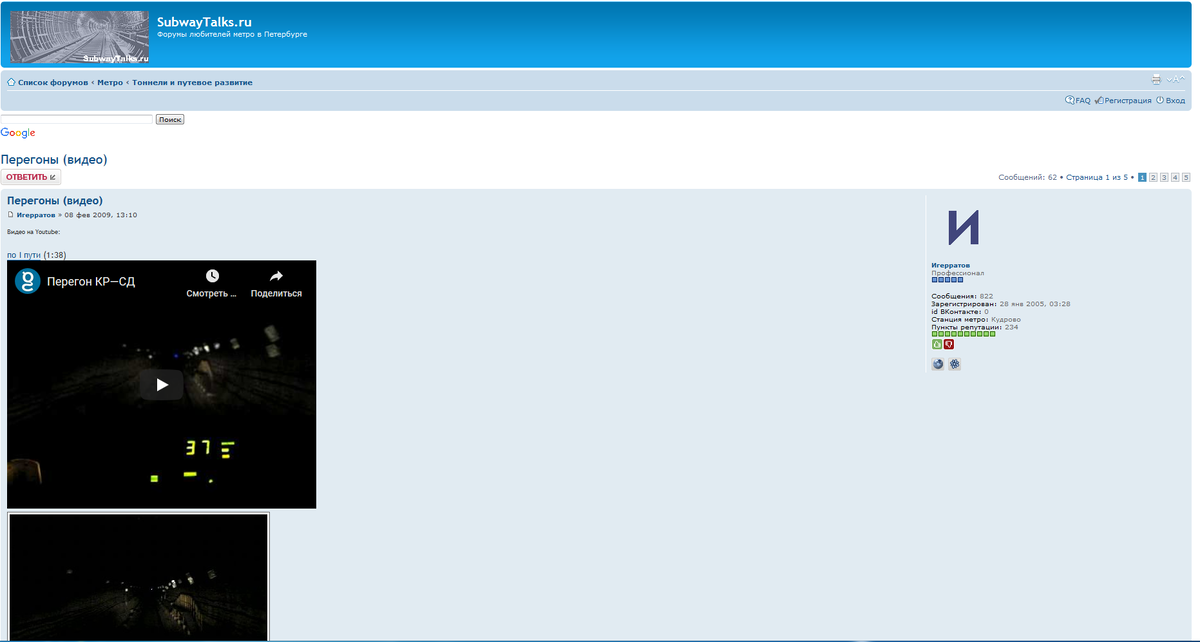Open the FAQ link

click(1078, 100)
